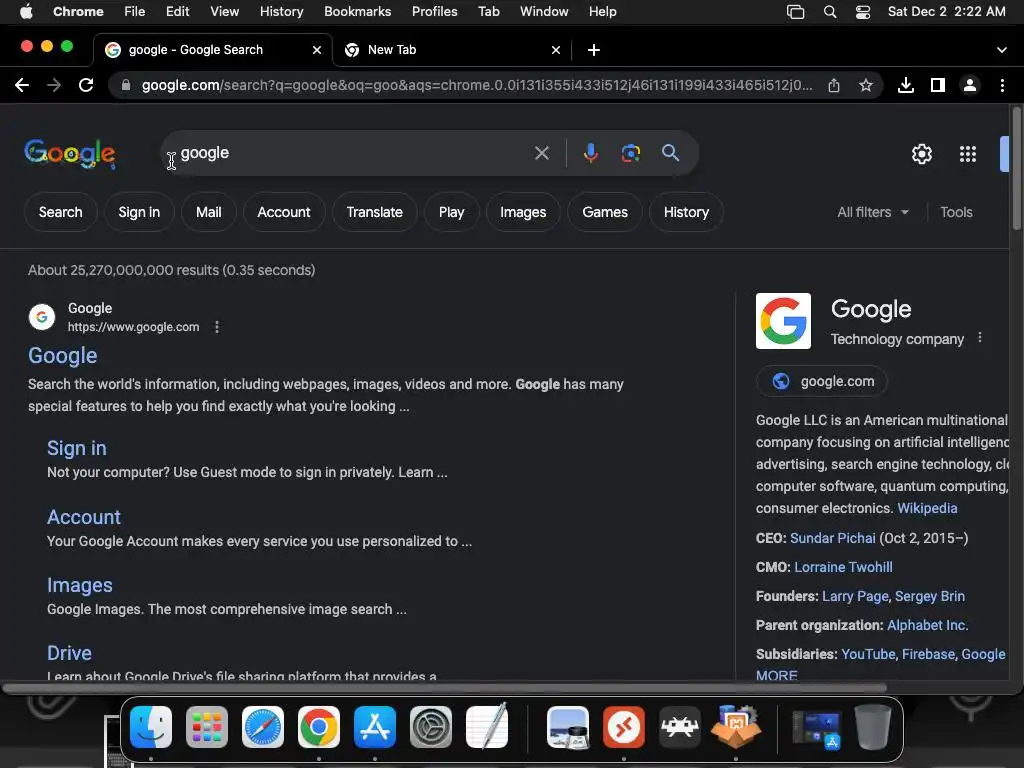Bookmark this page with the star

pyautogui.click(x=866, y=85)
